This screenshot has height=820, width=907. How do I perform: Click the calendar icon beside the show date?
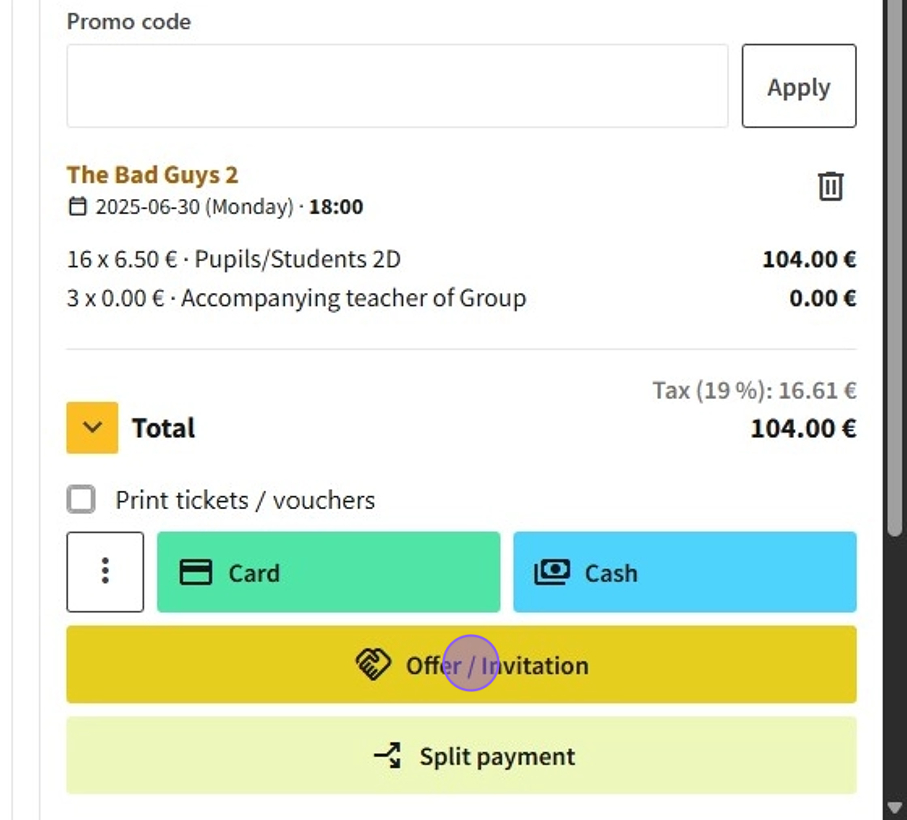(77, 208)
